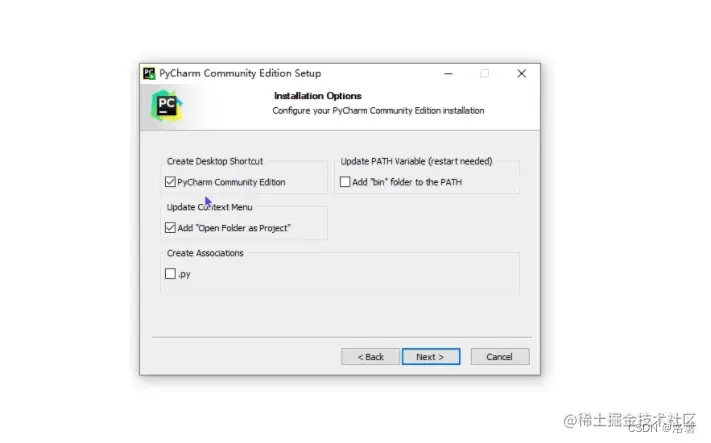The width and height of the screenshot is (711, 443).
Task: Click the watermark text in corner
Action: click(629, 423)
